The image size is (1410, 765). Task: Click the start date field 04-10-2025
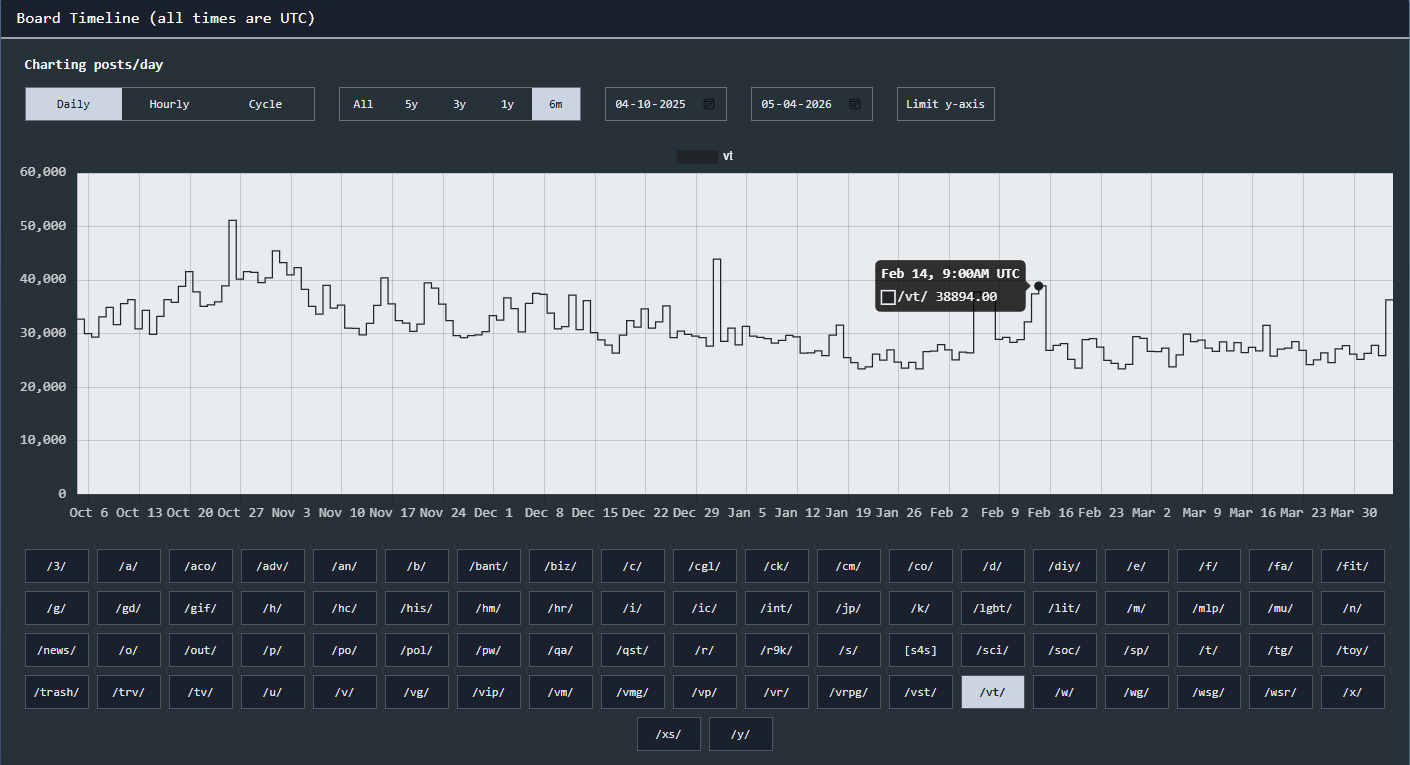[x=666, y=104]
